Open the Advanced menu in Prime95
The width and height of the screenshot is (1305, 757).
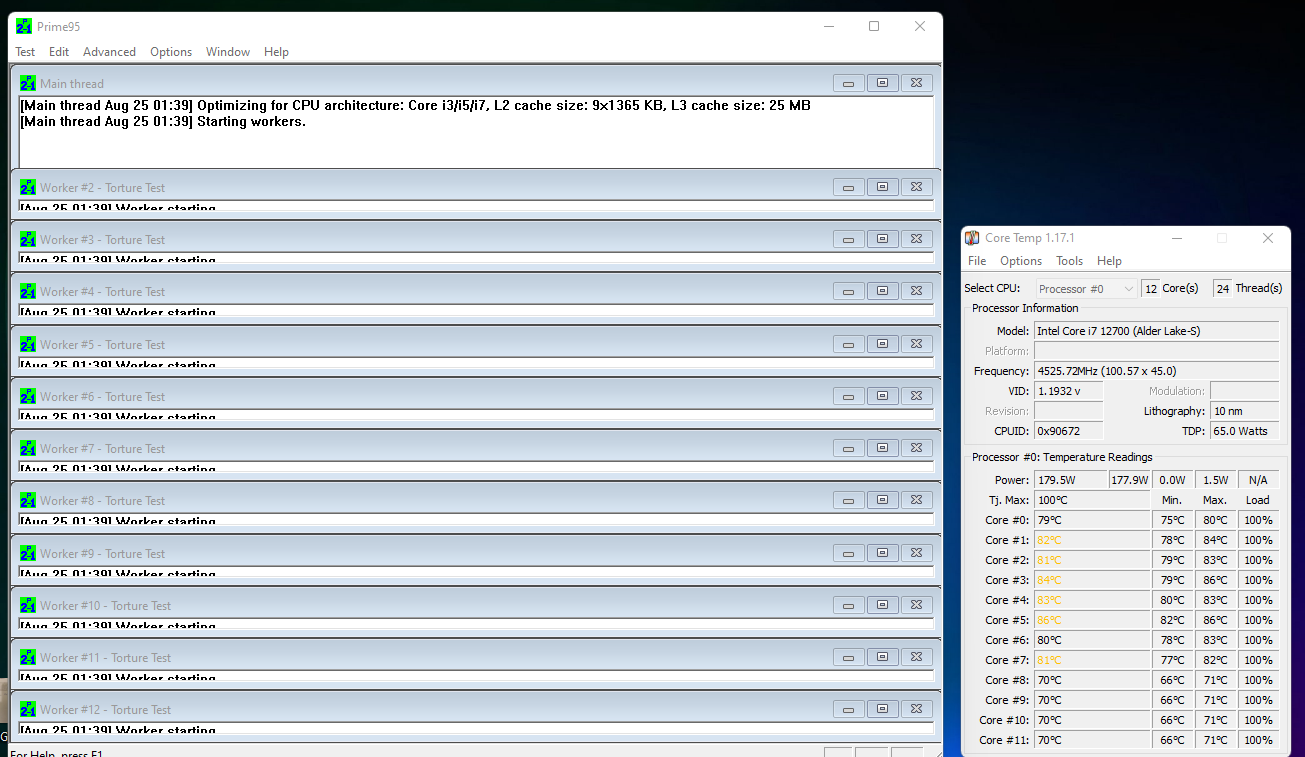pos(109,52)
